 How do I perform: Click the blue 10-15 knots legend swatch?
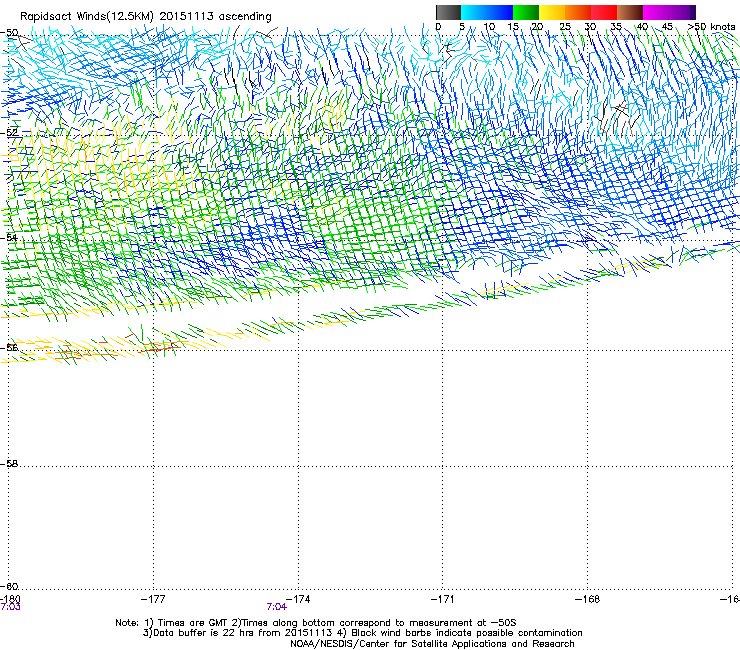tap(500, 12)
